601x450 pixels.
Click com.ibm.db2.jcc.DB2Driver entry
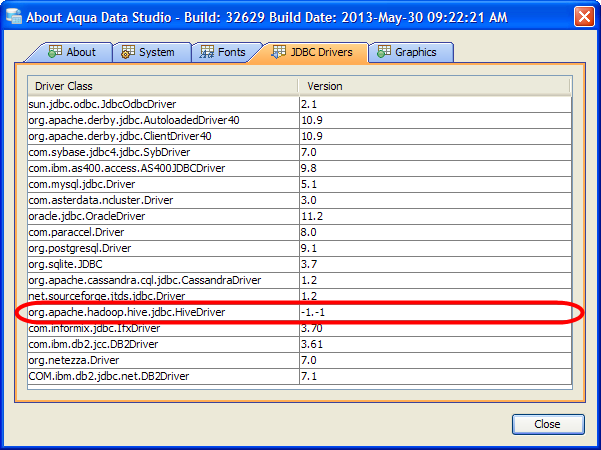pyautogui.click(x=163, y=344)
